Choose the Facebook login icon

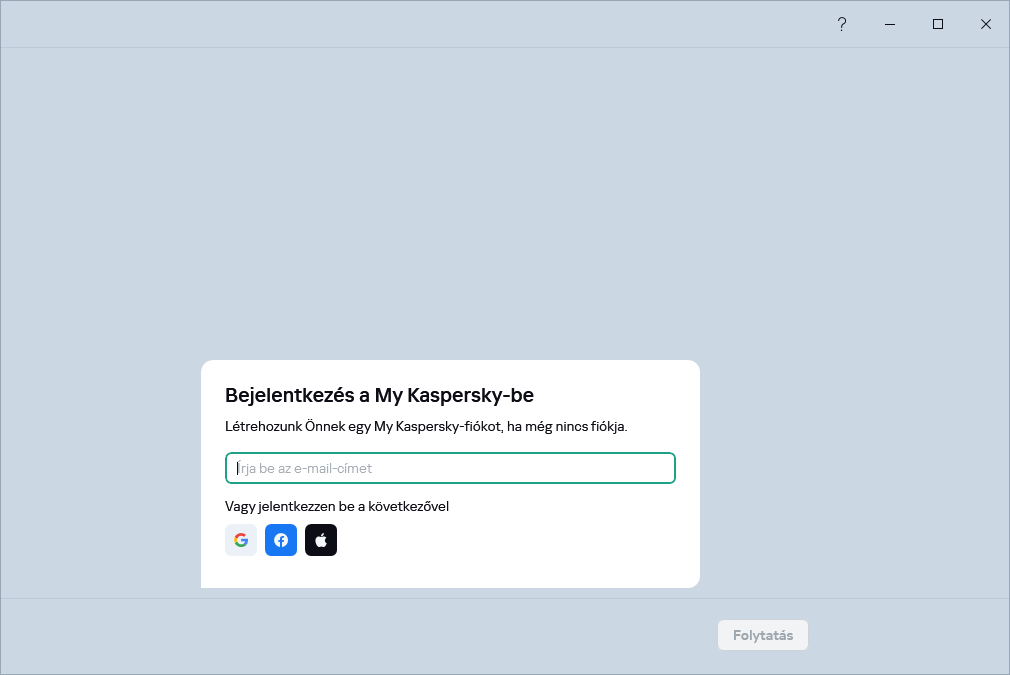point(281,540)
